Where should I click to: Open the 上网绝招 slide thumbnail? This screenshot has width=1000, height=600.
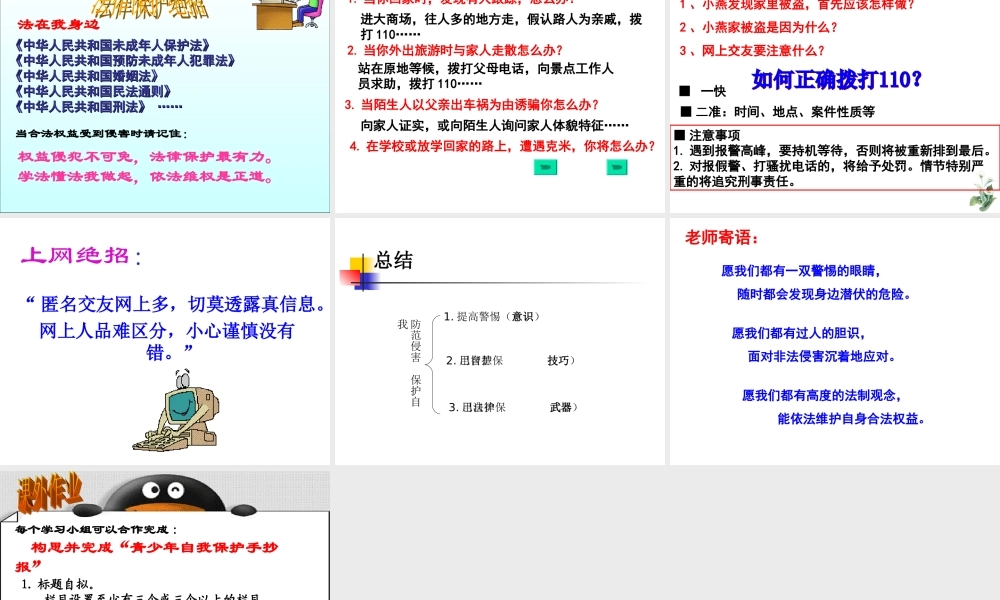click(165, 341)
